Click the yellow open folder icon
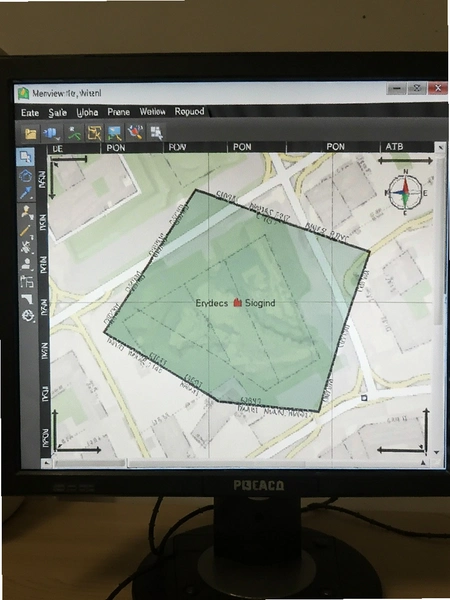Image resolution: width=450 pixels, height=600 pixels. (31, 134)
